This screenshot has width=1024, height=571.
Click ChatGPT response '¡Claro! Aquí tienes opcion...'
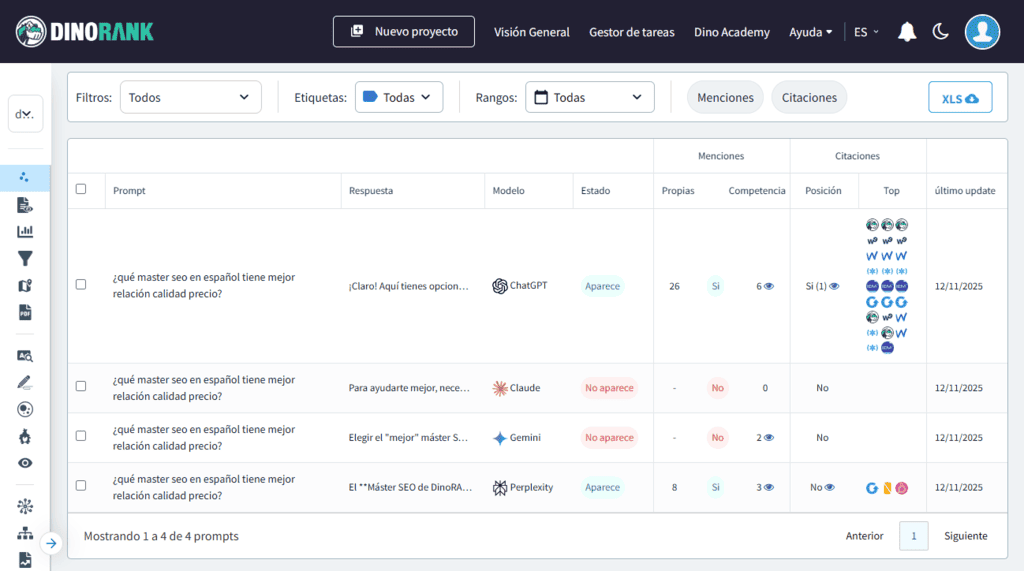(408, 286)
